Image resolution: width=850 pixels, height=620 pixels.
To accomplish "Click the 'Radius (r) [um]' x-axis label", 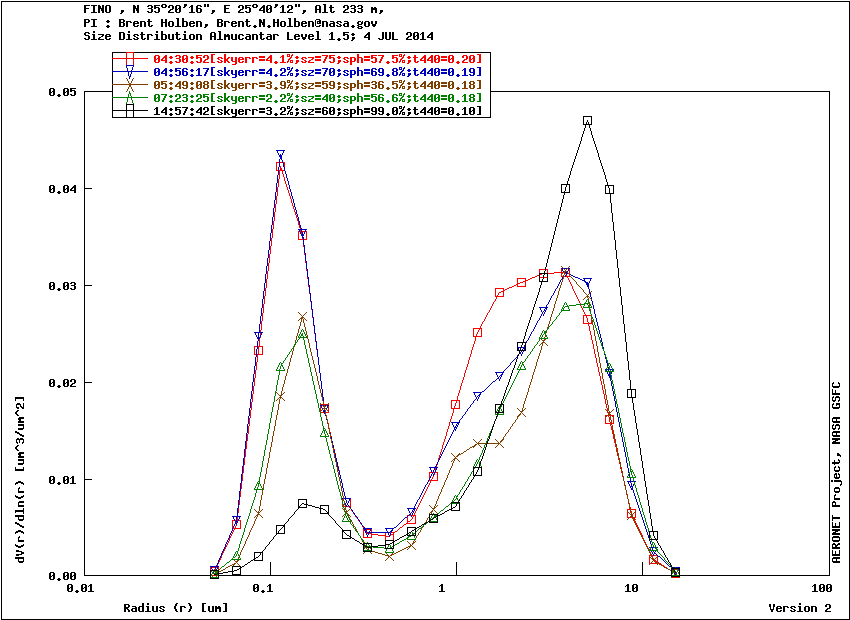I will [175, 608].
